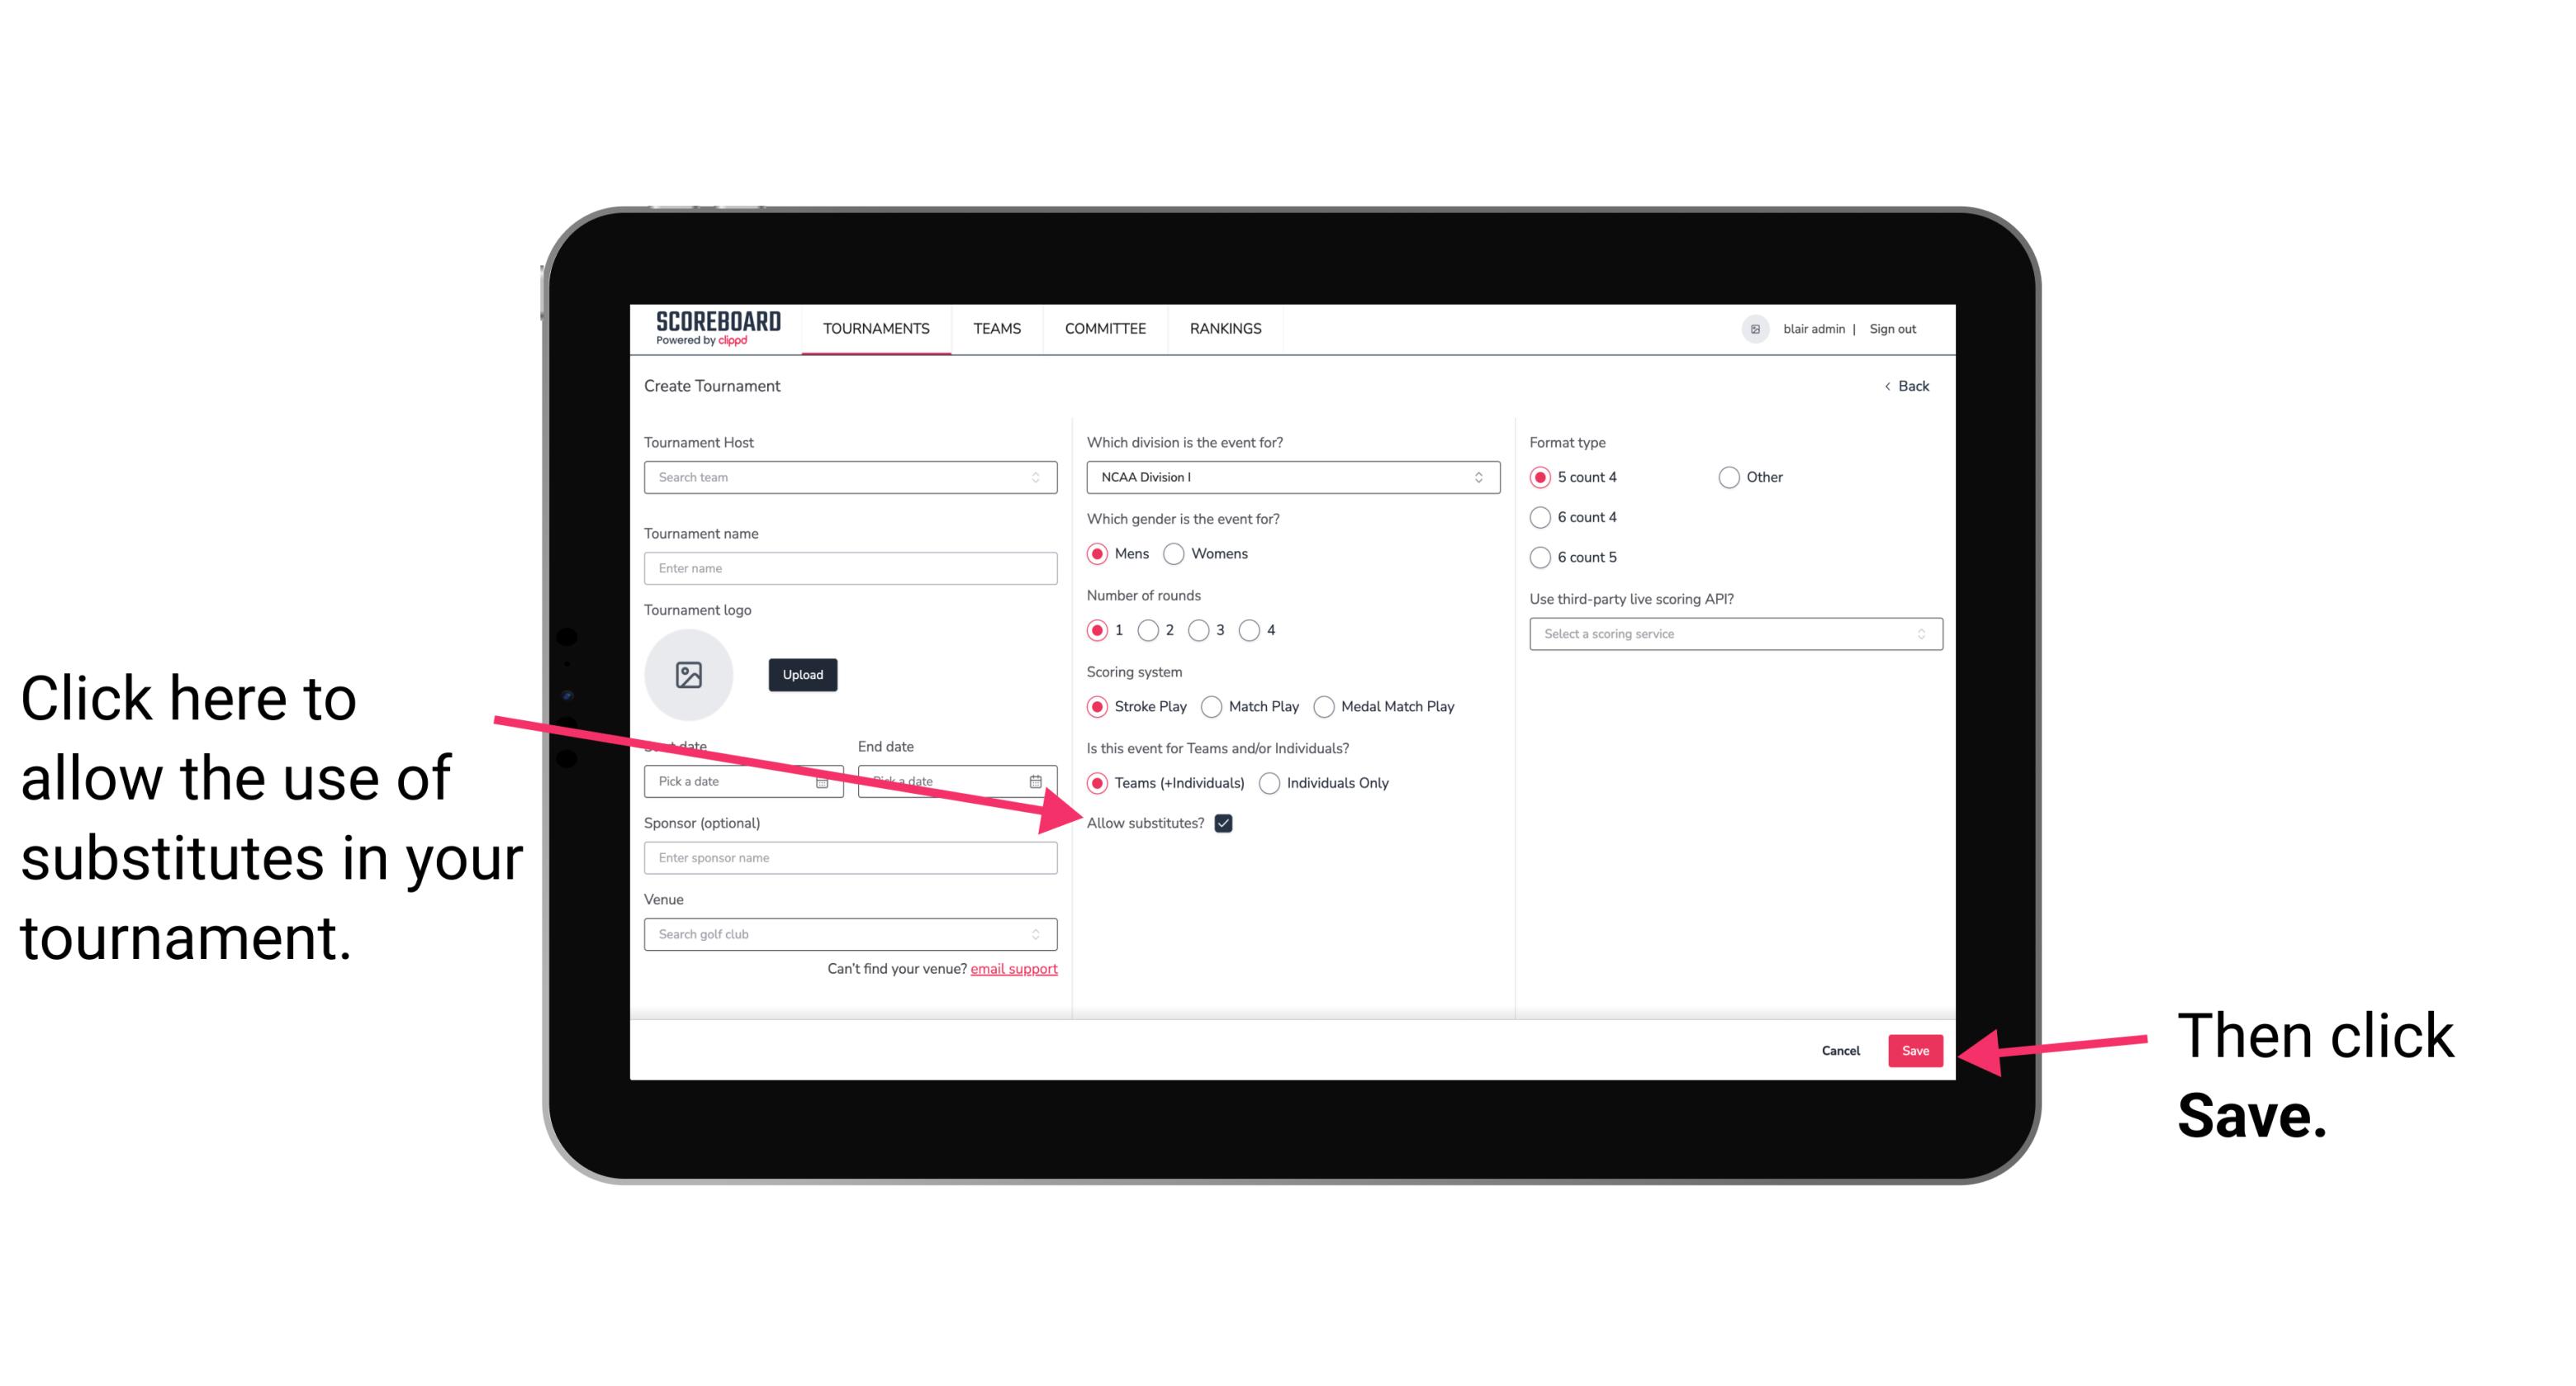
Task: Click the image placeholder icon for logo
Action: (x=689, y=674)
